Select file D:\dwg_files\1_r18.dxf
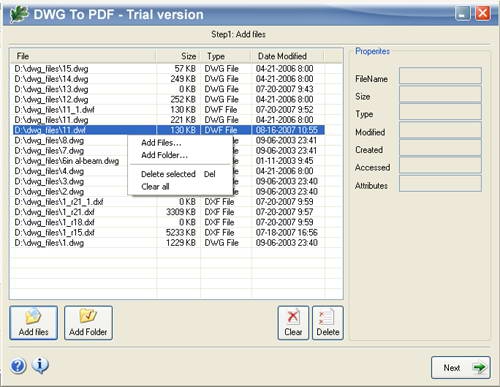Screen dimensions: 500x387 click(x=54, y=222)
